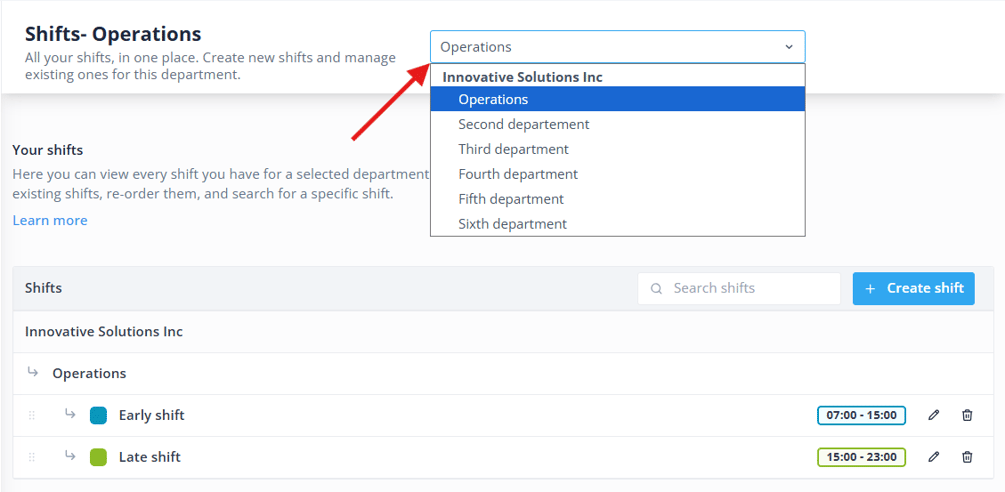Click the Your shifts heading

click(47, 151)
